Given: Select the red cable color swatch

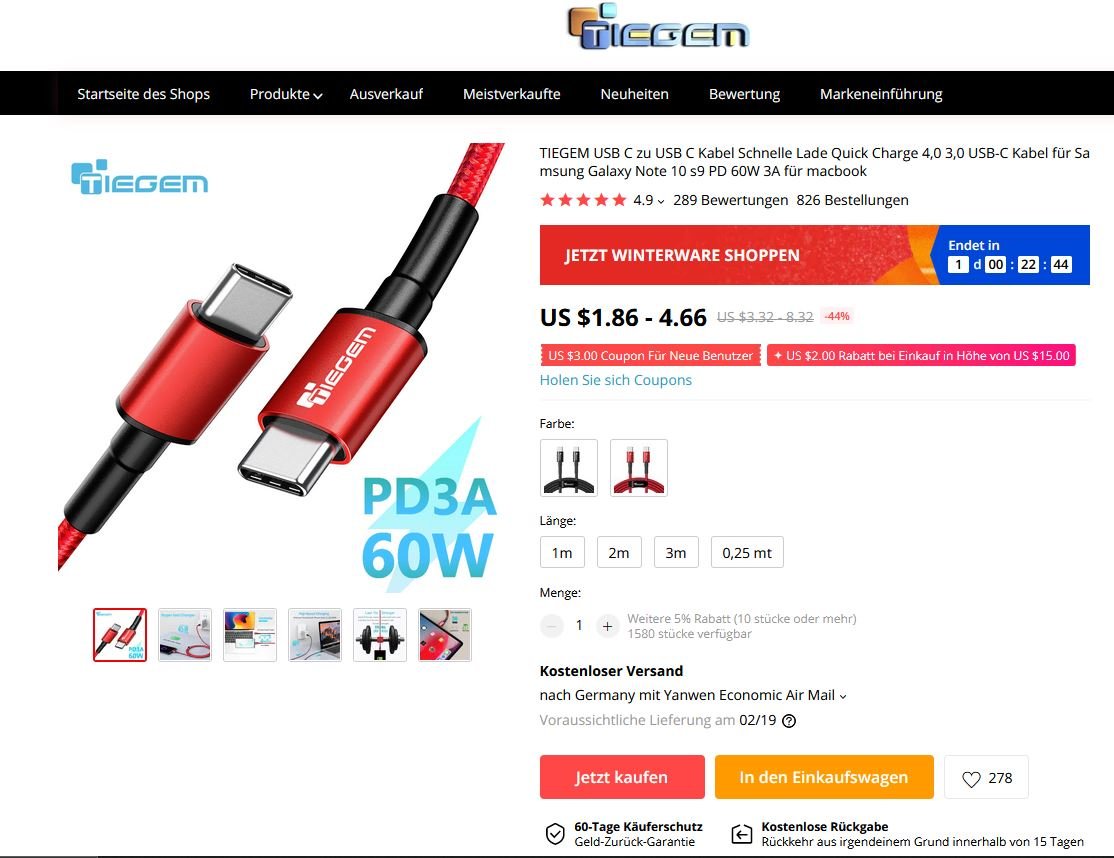Looking at the screenshot, I should (639, 467).
